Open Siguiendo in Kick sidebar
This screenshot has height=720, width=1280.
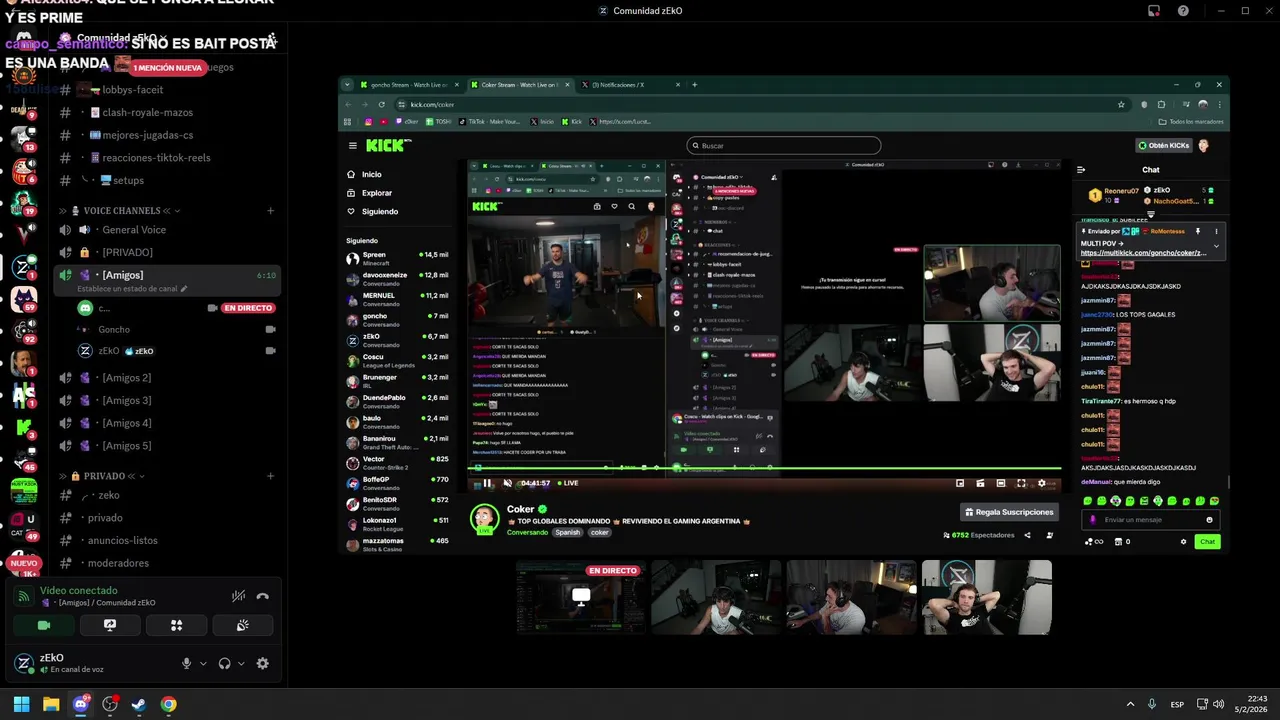(x=379, y=212)
